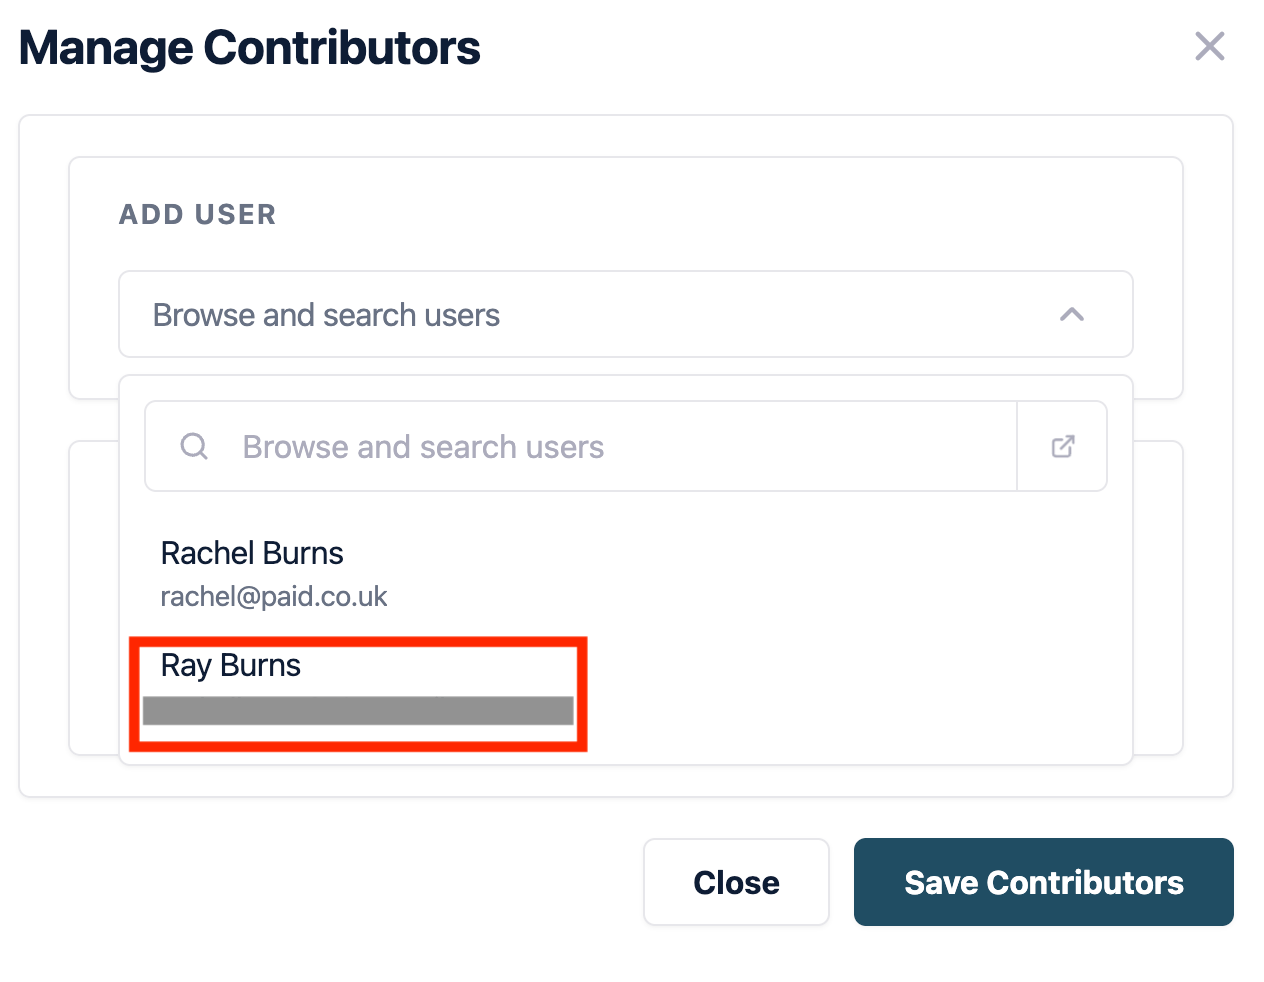The image size is (1264, 982).
Task: Click the hidden panel behind the dropdown list
Action: coord(1158,600)
